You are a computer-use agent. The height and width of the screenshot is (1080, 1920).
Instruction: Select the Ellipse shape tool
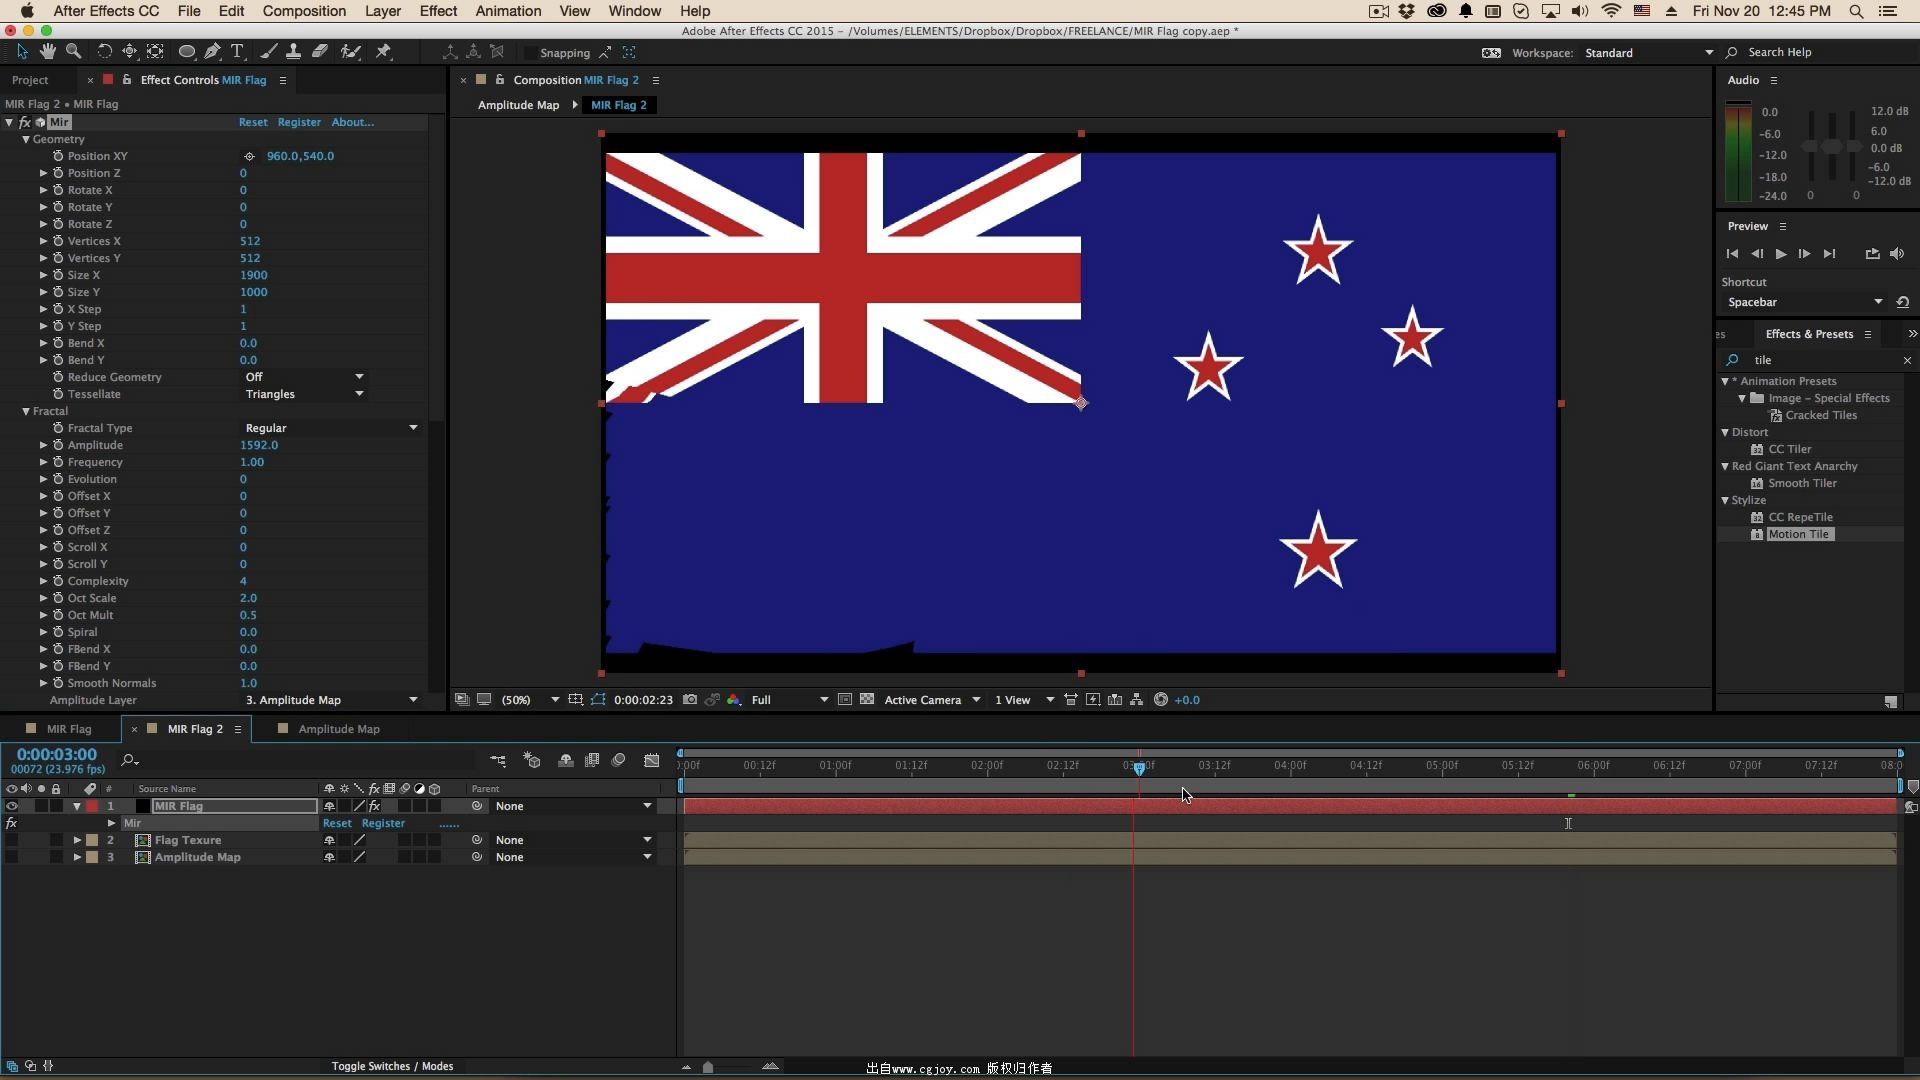coord(186,51)
